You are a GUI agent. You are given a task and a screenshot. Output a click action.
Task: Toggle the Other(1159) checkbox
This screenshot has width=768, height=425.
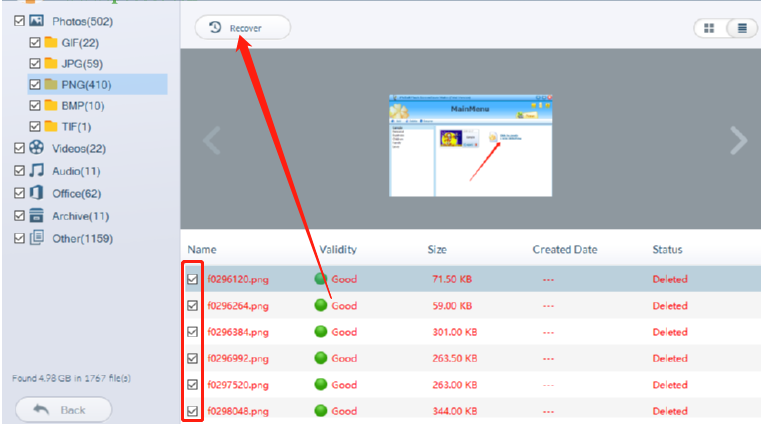pyautogui.click(x=19, y=238)
